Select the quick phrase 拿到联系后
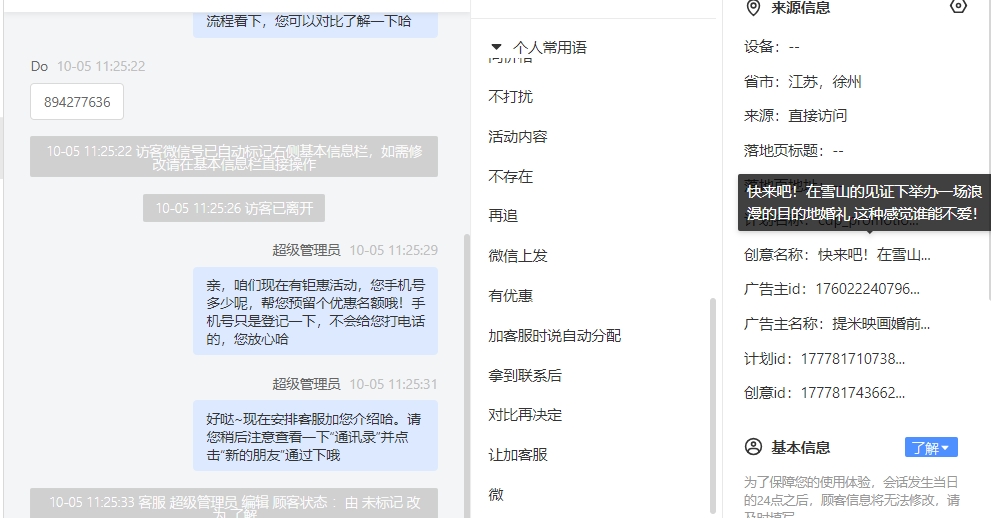 coord(525,375)
